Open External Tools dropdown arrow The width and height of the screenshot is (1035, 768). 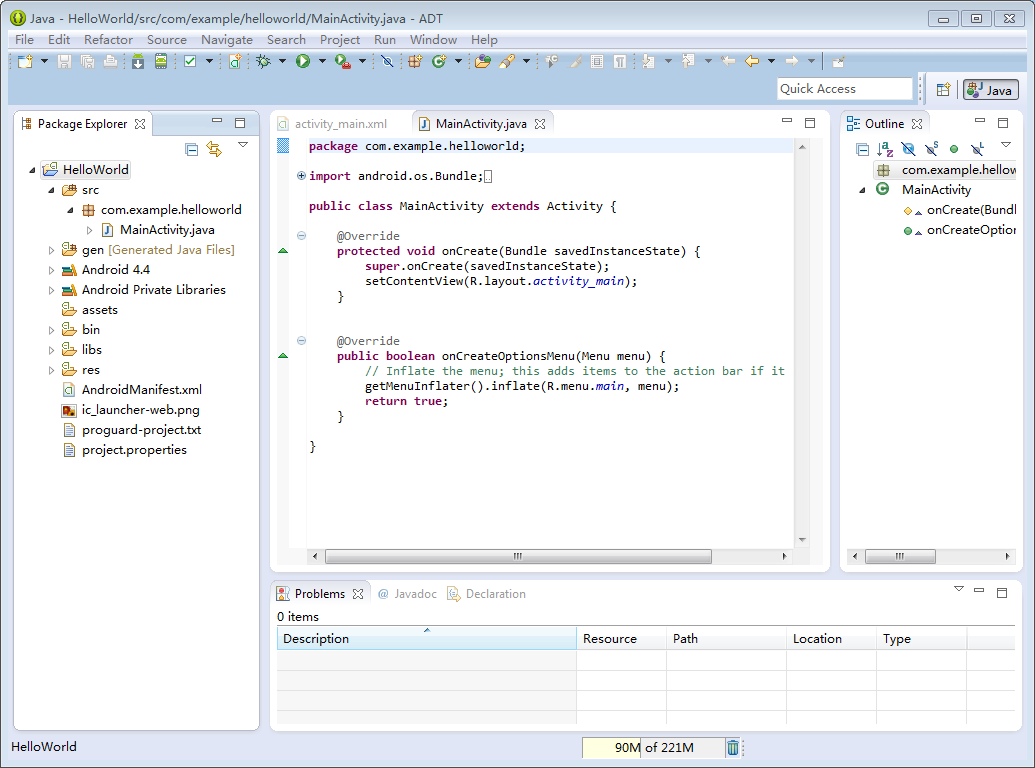pyautogui.click(x=362, y=61)
